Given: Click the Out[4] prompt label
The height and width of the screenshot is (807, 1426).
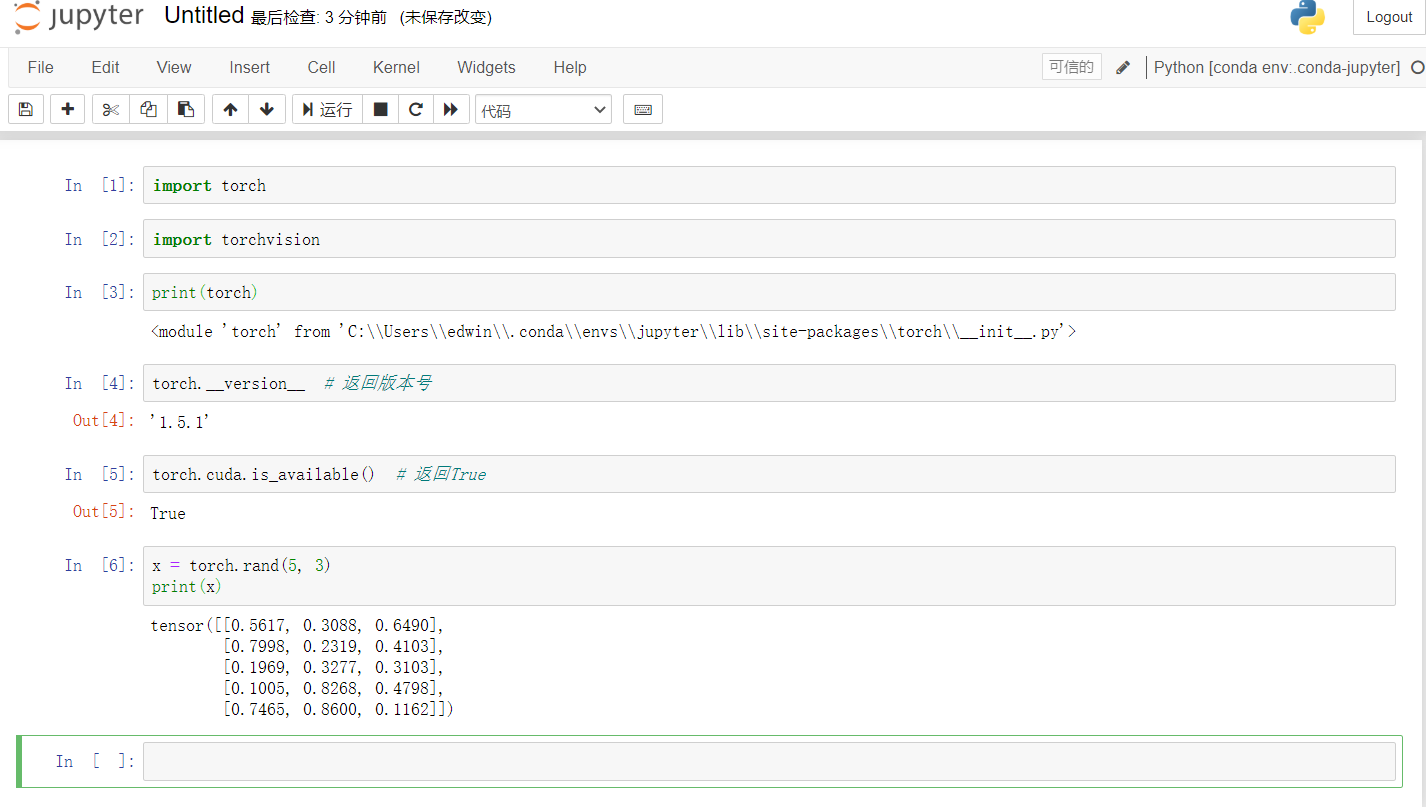Looking at the screenshot, I should point(101,420).
